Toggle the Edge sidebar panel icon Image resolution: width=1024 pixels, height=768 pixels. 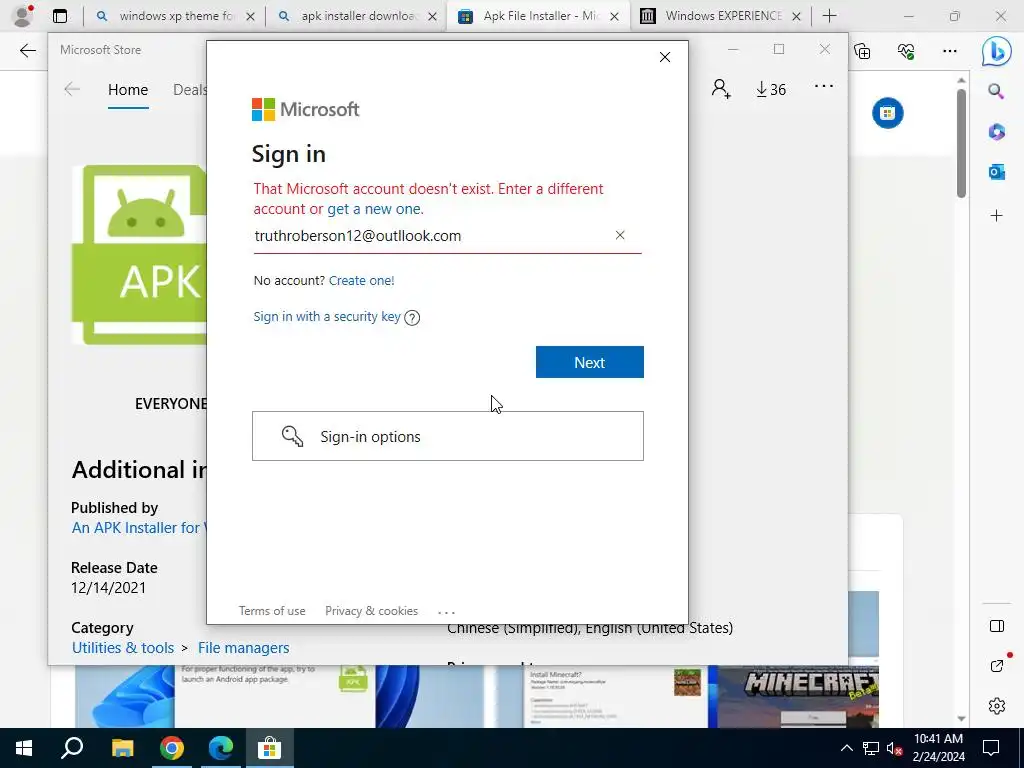tap(997, 626)
